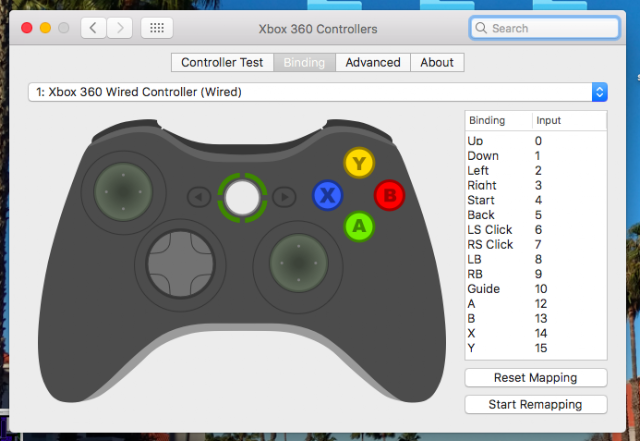
Task: Select the RB binding row
Action: point(536,274)
